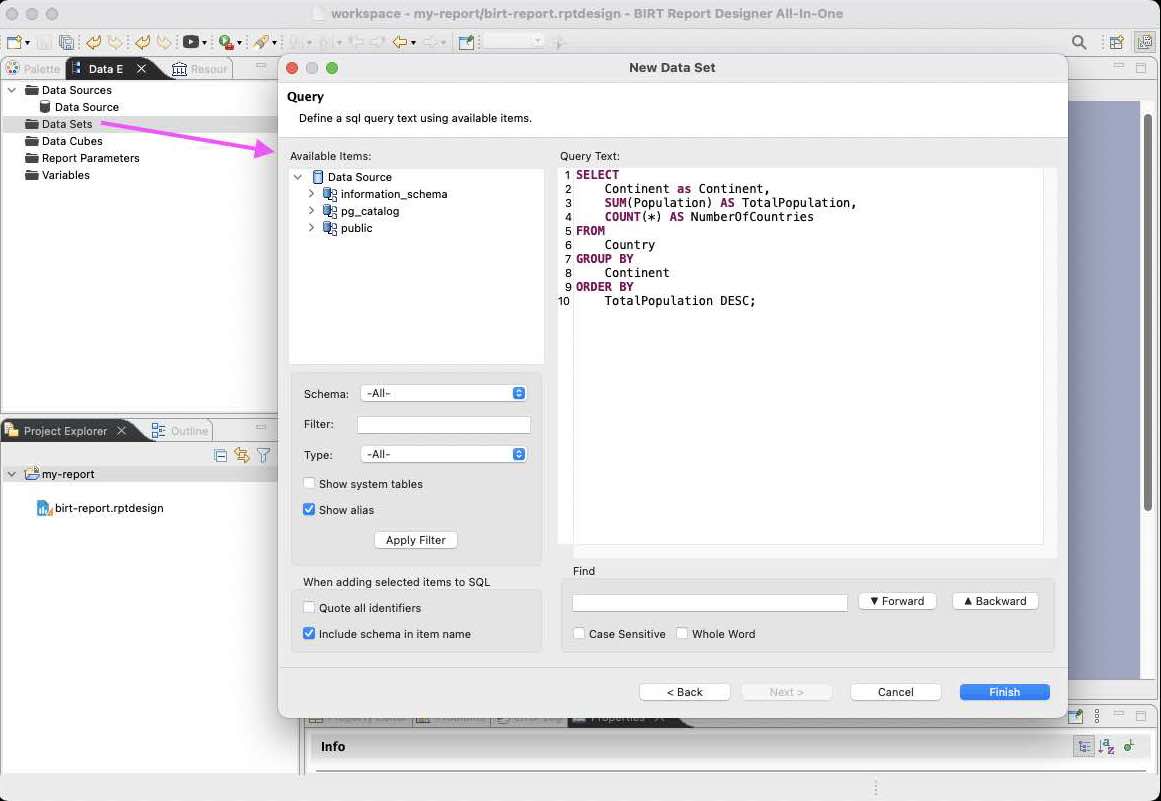Click the New report toolbar icon
This screenshot has width=1161, height=801.
[x=13, y=42]
